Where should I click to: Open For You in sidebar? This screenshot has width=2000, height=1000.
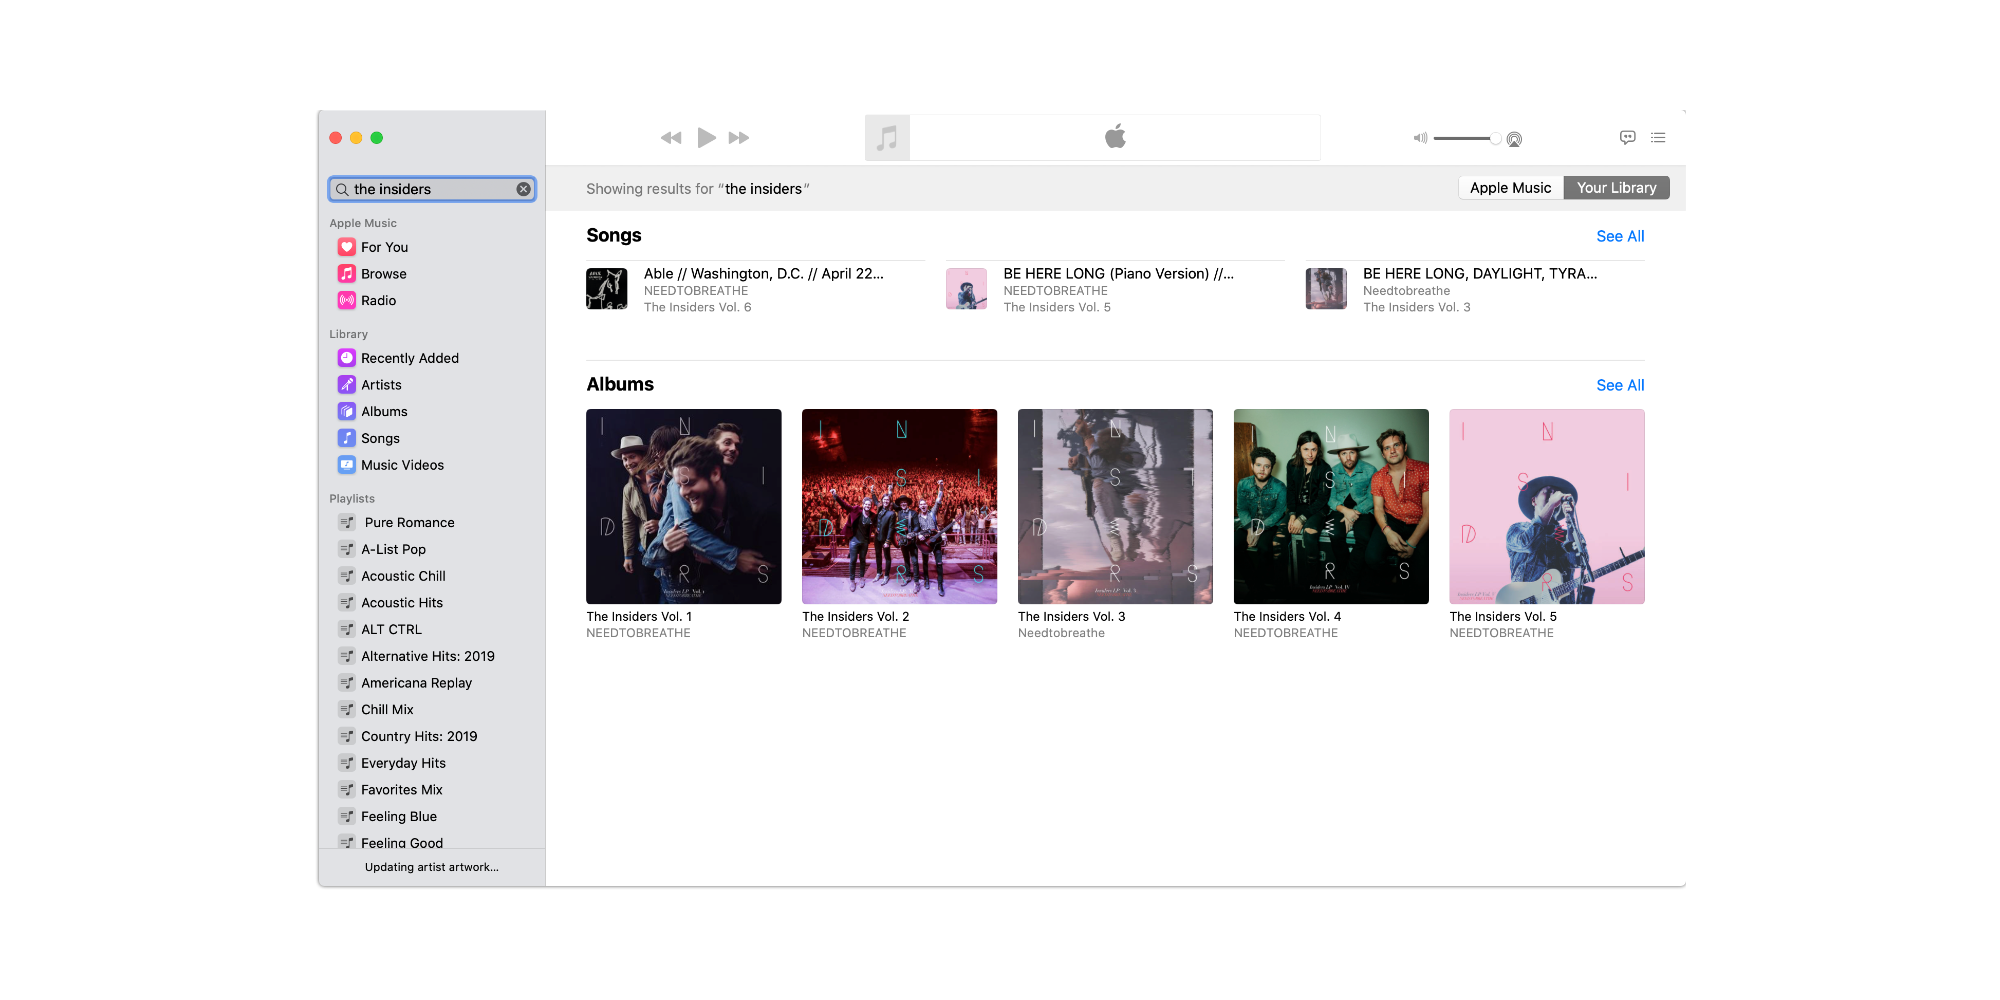click(x=384, y=247)
